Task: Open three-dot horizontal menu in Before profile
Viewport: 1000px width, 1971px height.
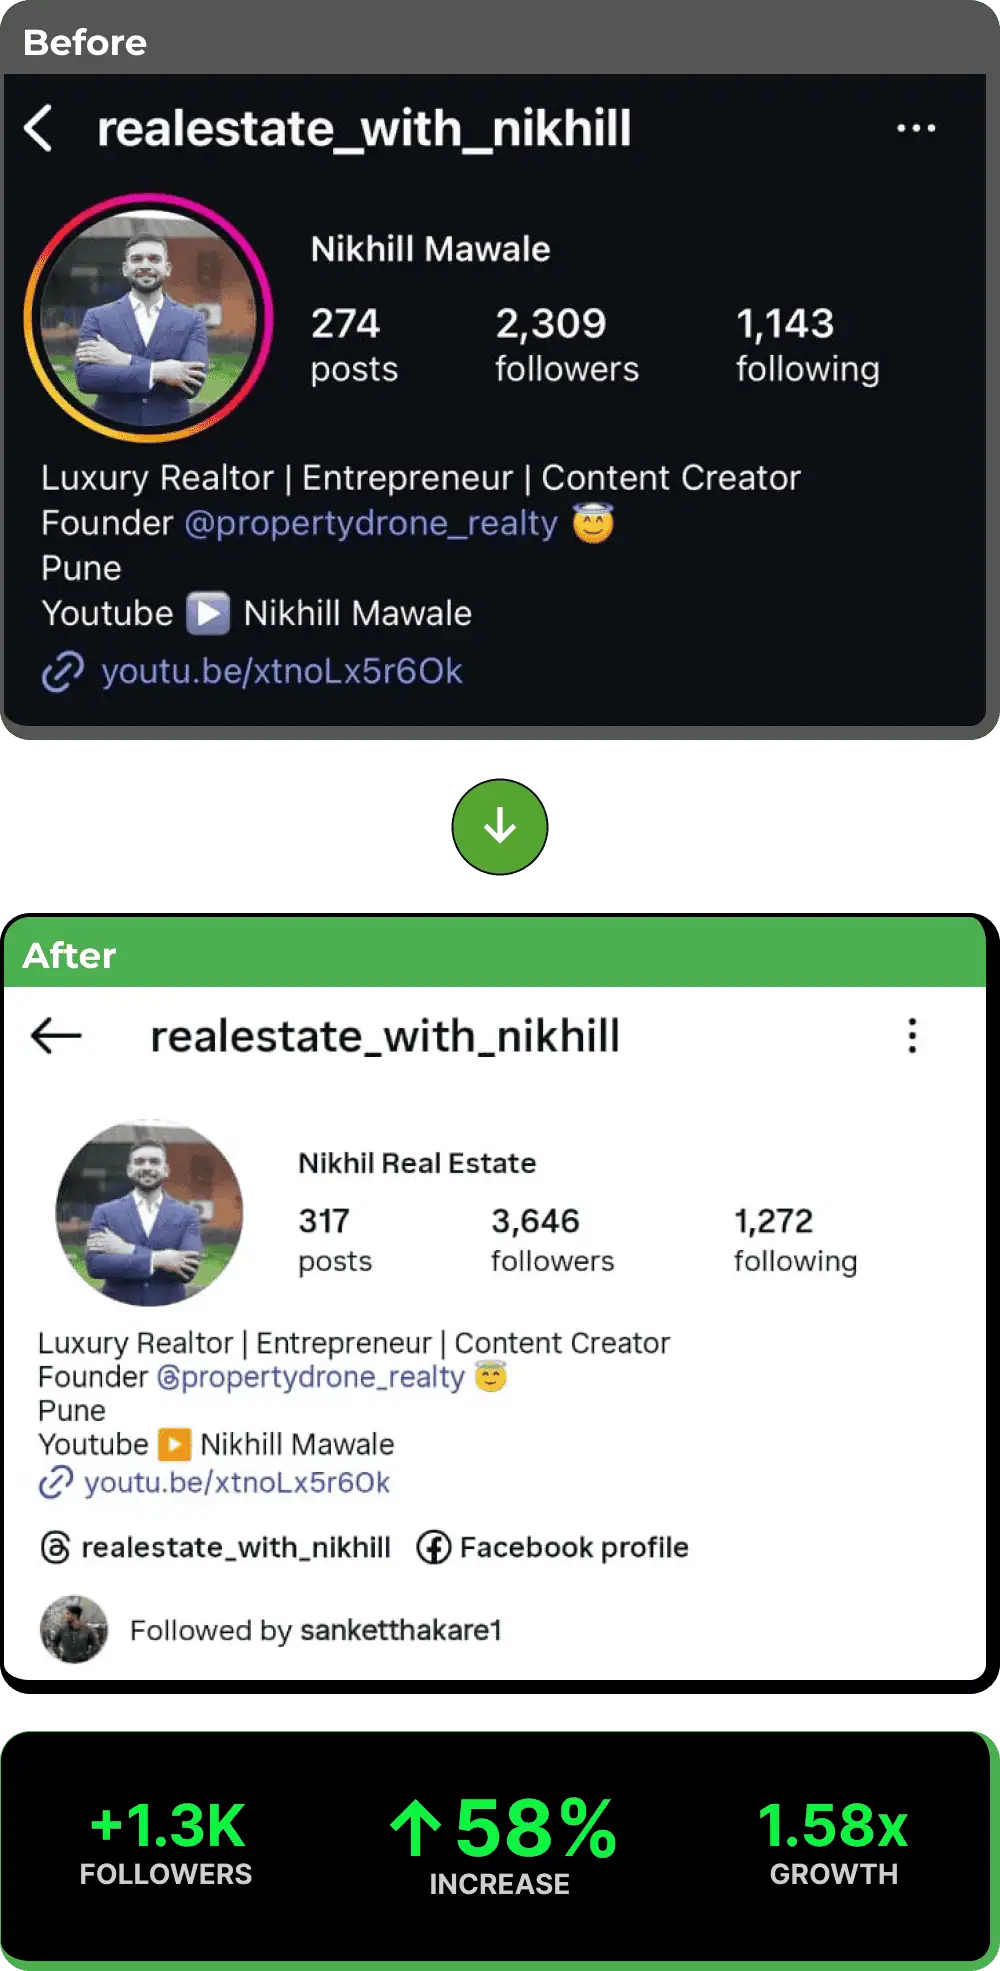Action: 915,128
